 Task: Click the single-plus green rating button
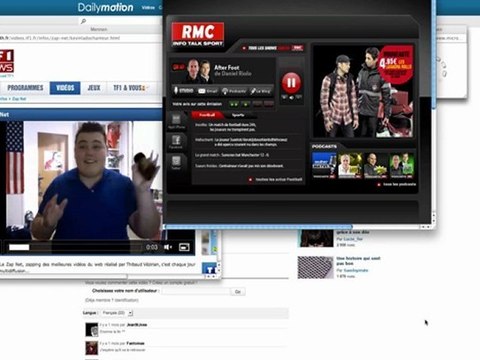tap(246, 104)
